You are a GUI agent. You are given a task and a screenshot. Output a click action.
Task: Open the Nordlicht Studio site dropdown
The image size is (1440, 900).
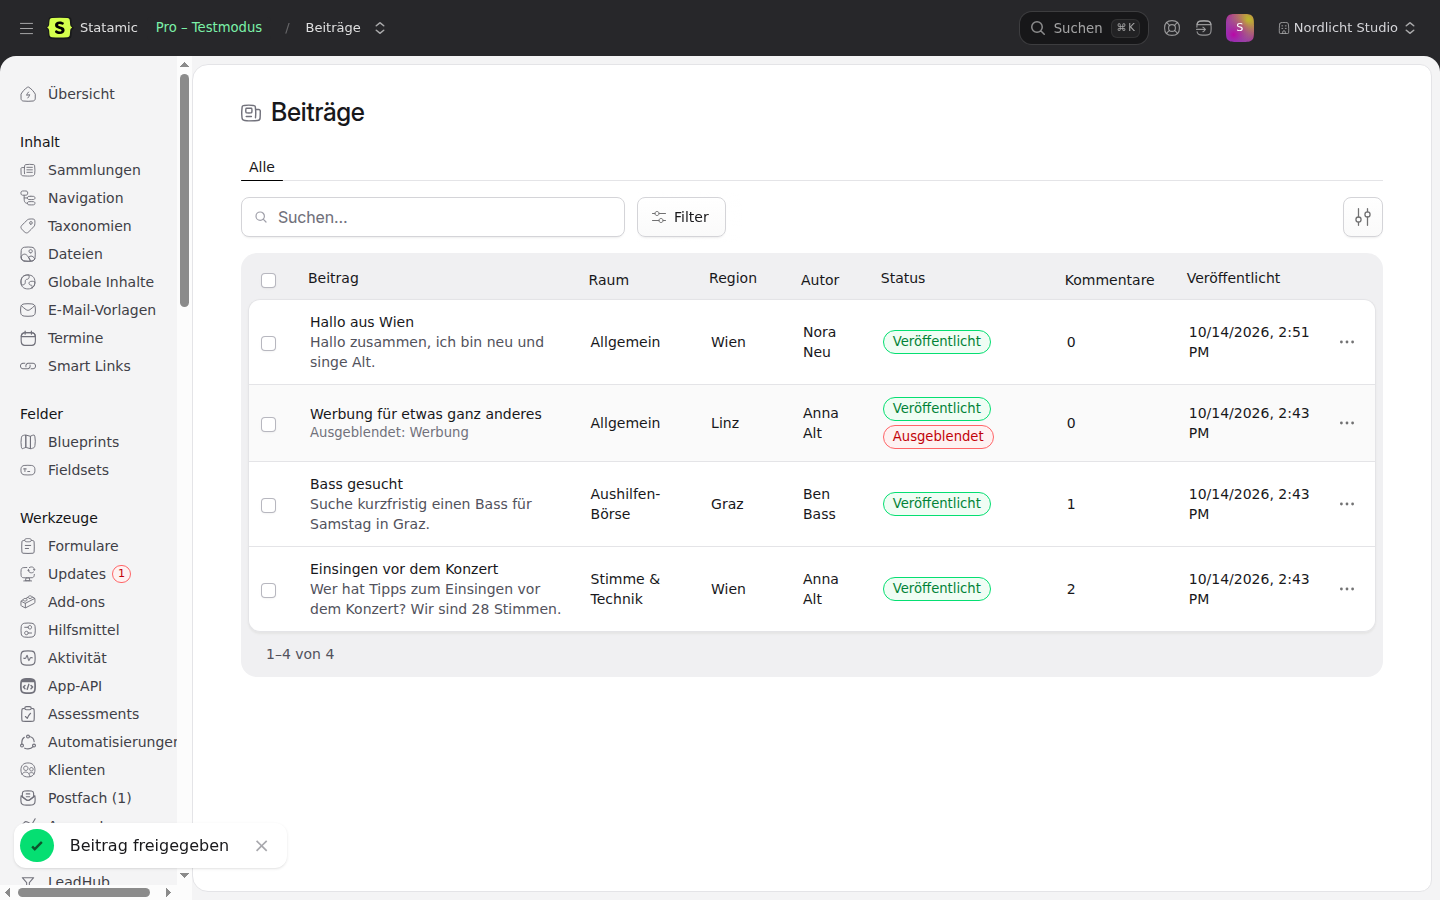coord(1347,28)
